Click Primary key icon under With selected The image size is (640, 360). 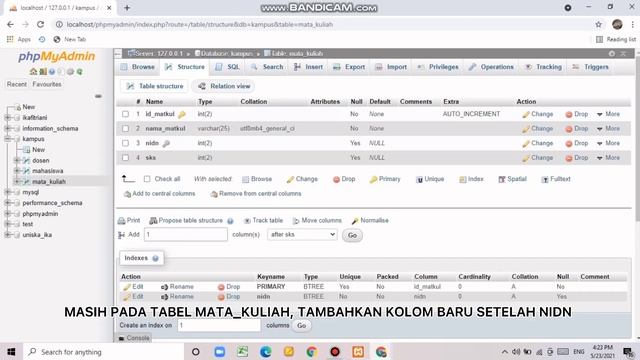pyautogui.click(x=373, y=180)
